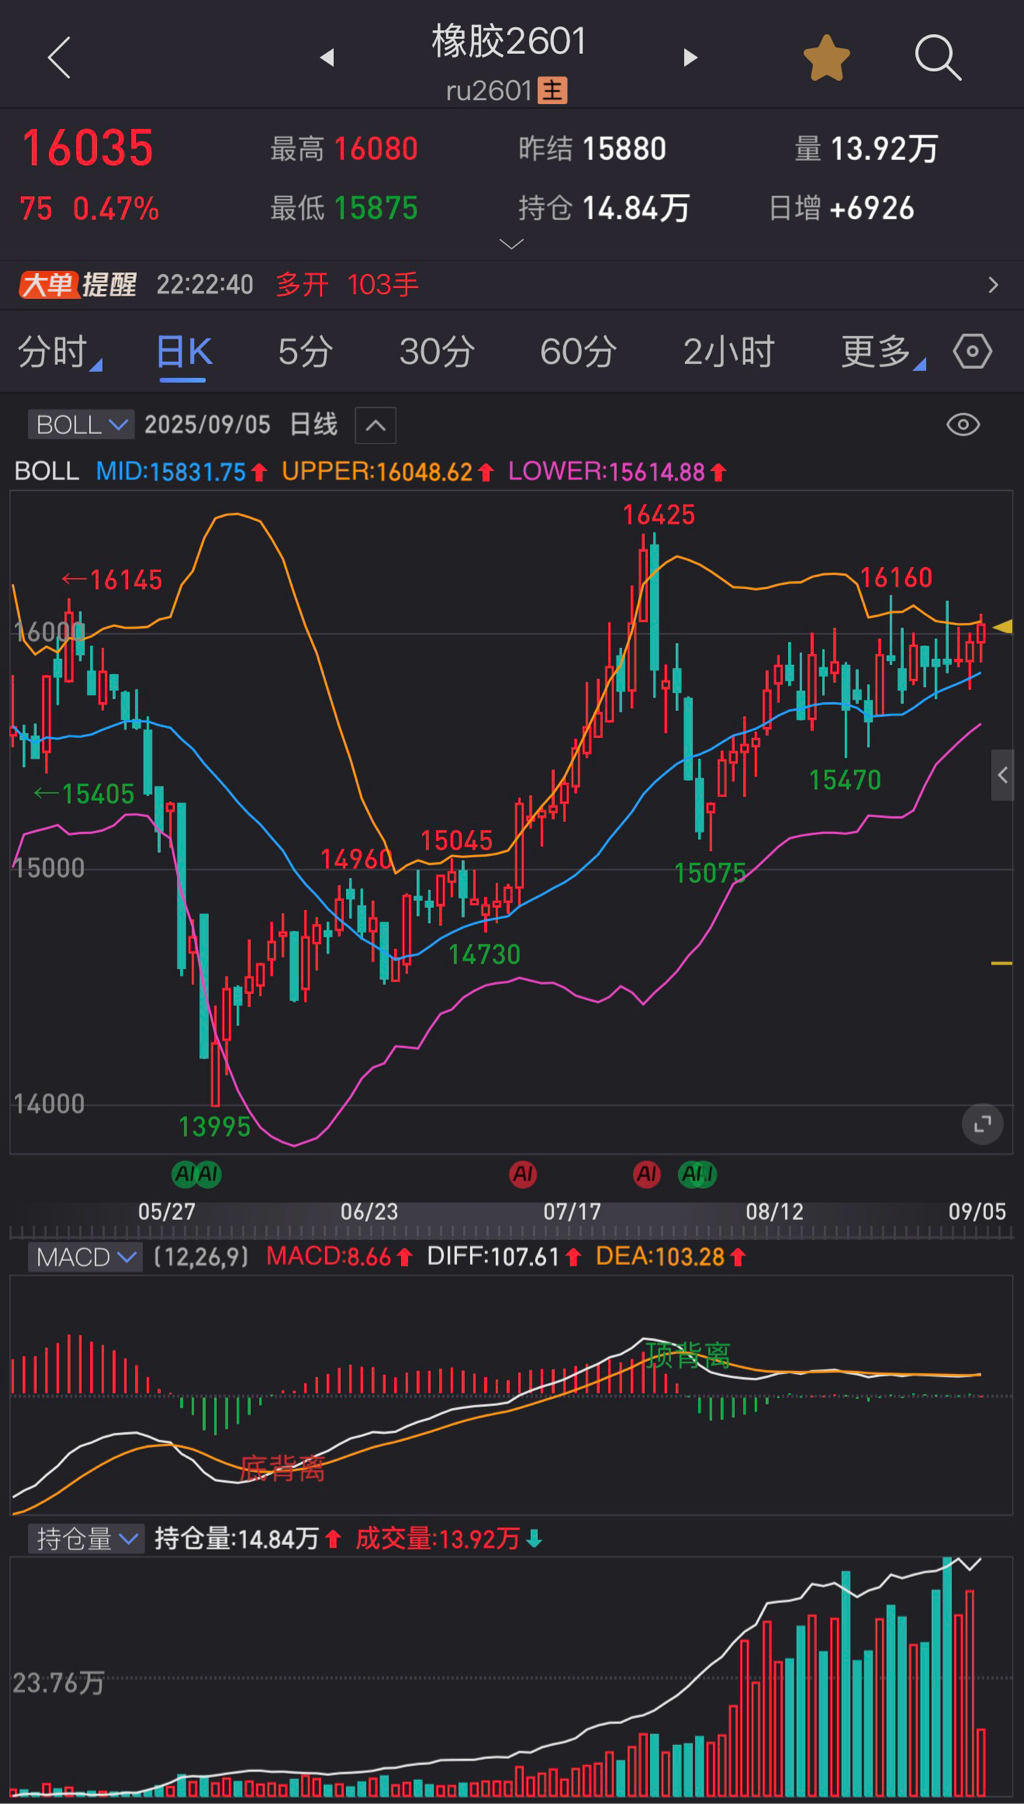Go to previous contract with left triangle
This screenshot has height=1804, width=1024.
327,58
